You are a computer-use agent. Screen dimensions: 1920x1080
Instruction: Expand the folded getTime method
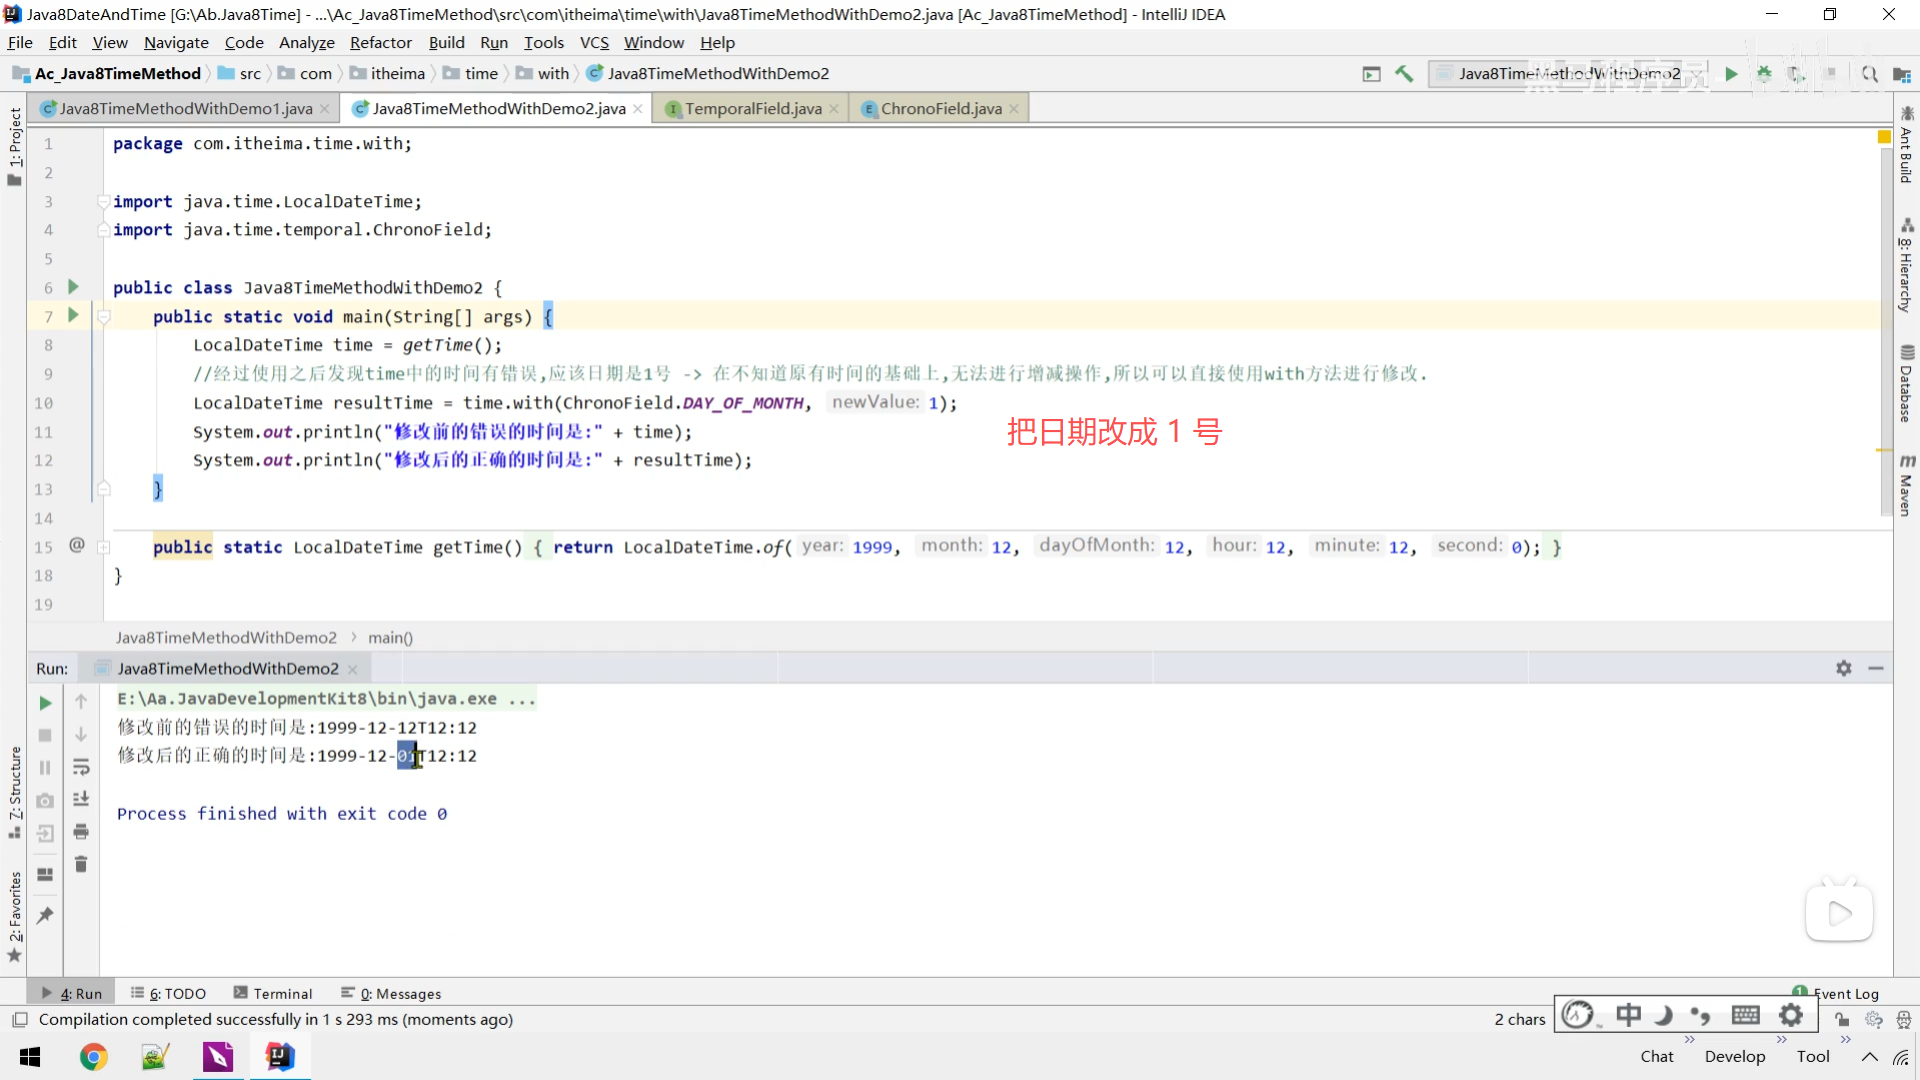point(103,547)
